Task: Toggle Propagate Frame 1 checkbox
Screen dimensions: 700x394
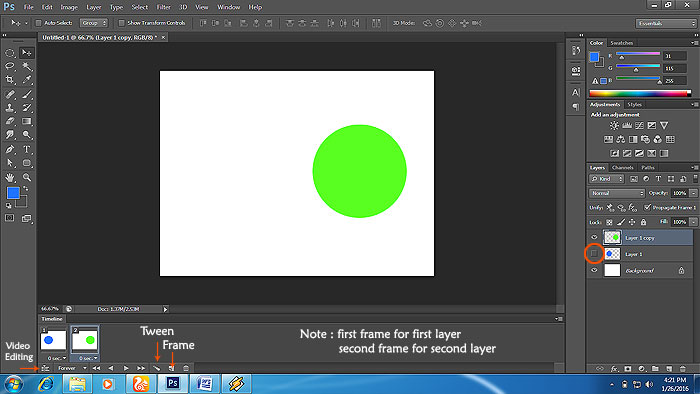Action: [x=647, y=207]
